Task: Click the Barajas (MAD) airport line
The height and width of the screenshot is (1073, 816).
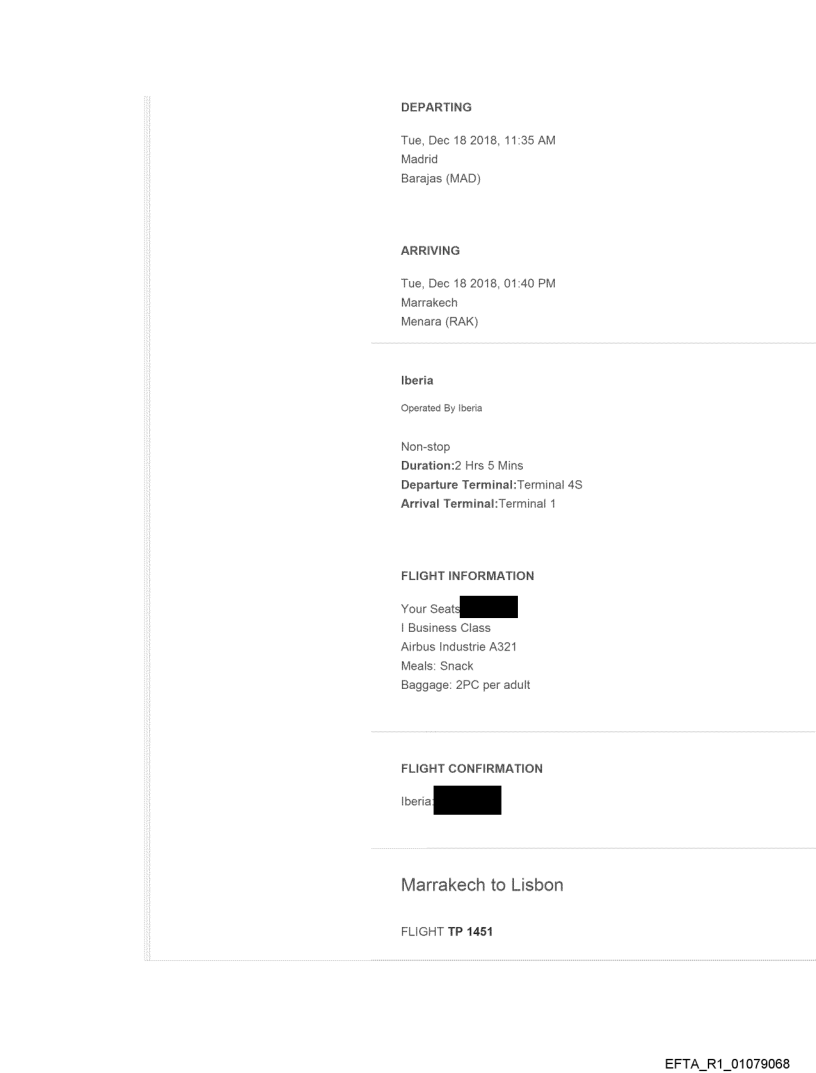Action: coord(441,179)
